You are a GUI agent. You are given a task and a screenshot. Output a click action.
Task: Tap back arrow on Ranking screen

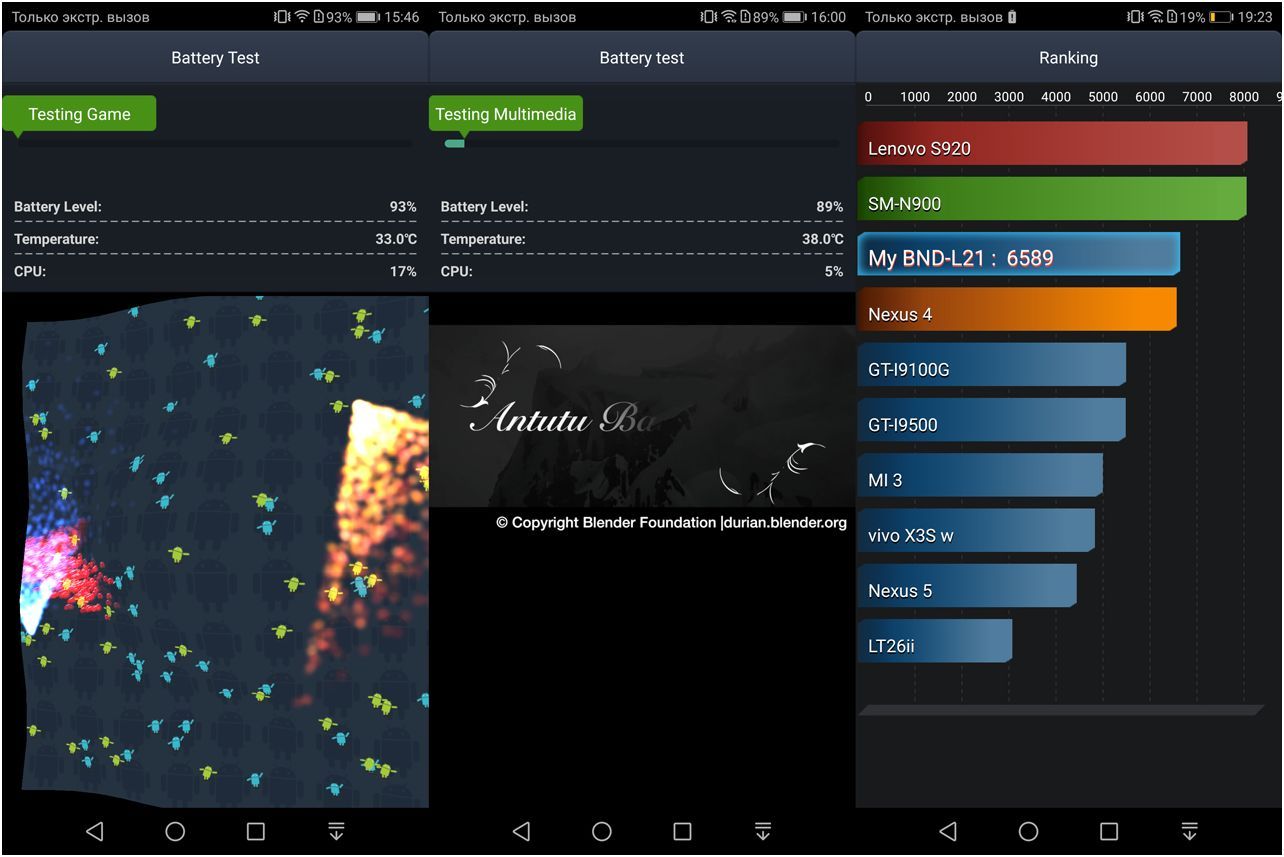tap(948, 831)
